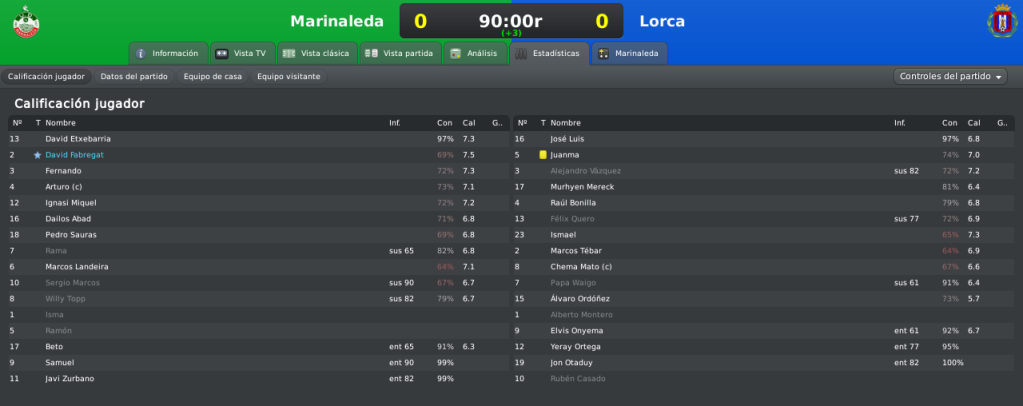Click the Vista TV tab icon
Image resolution: width=1023 pixels, height=406 pixels.
222,54
